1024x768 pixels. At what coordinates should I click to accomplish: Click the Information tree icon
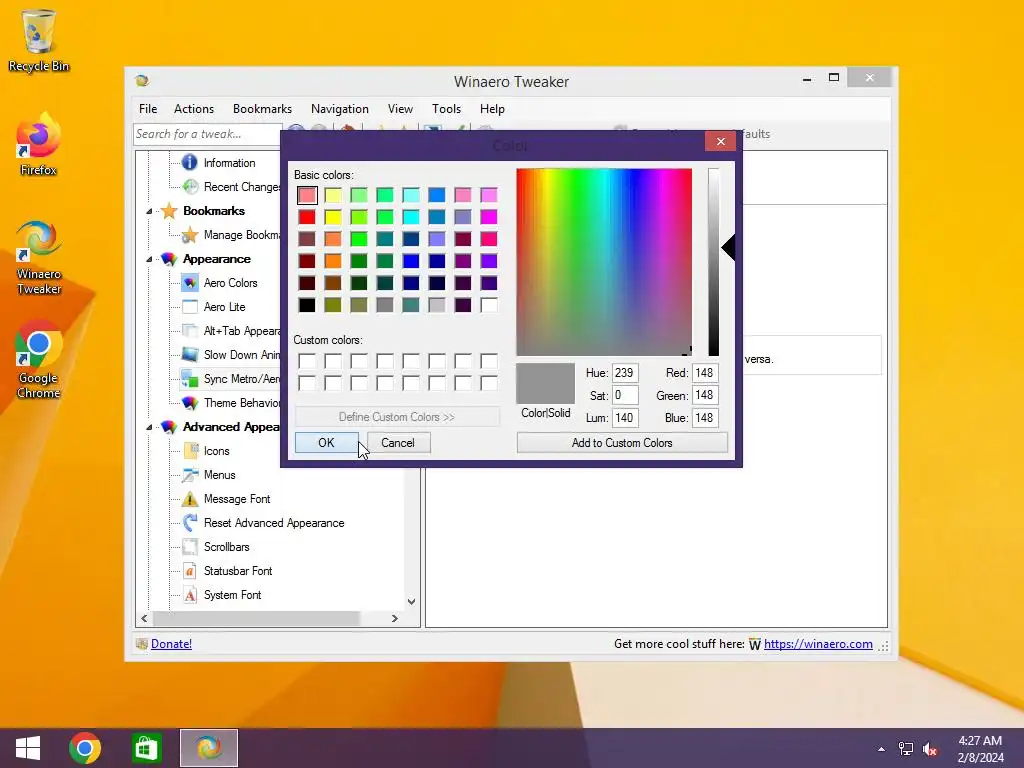pos(189,162)
